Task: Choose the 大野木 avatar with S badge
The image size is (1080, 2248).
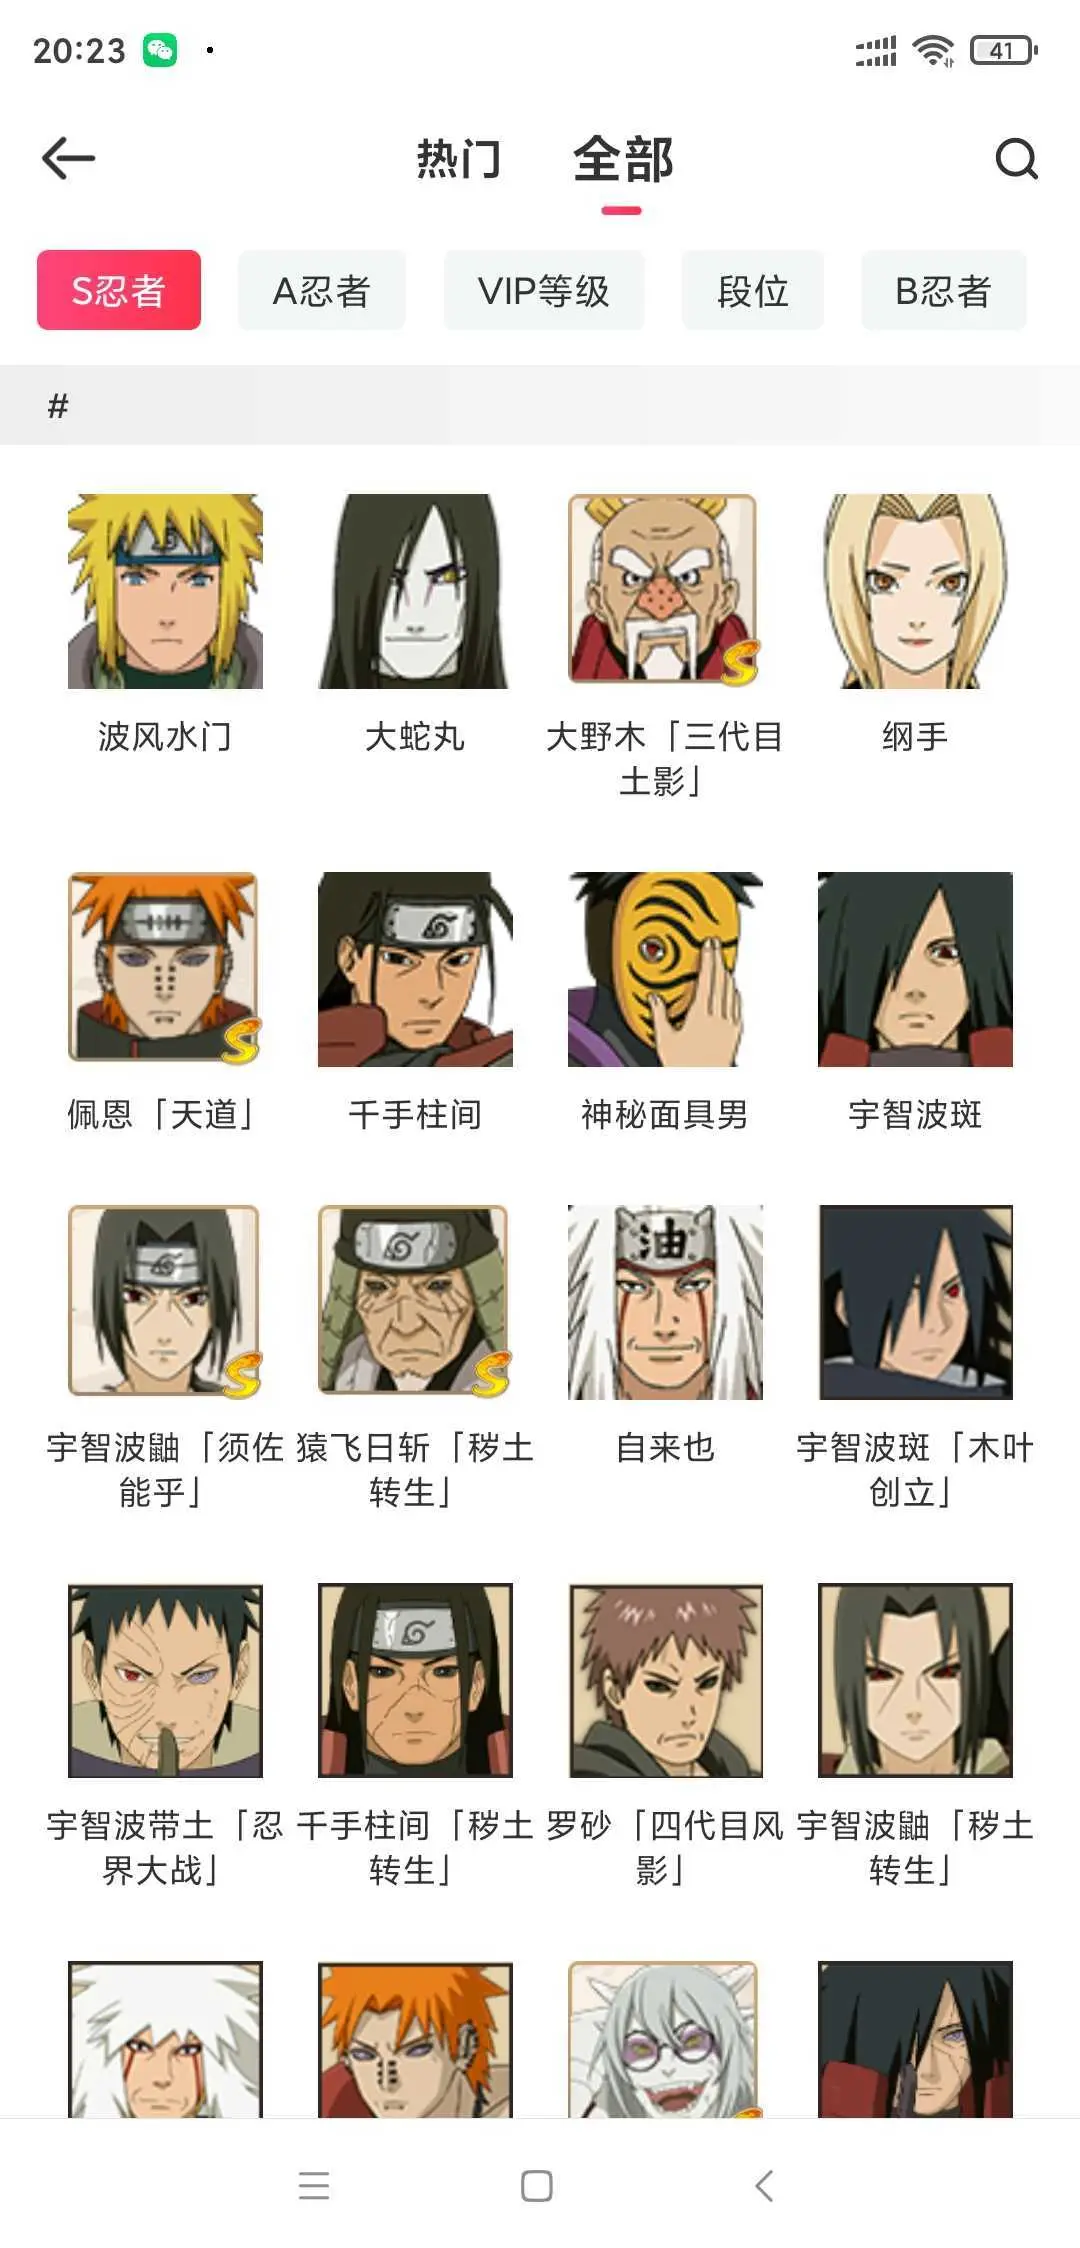Action: [x=665, y=591]
